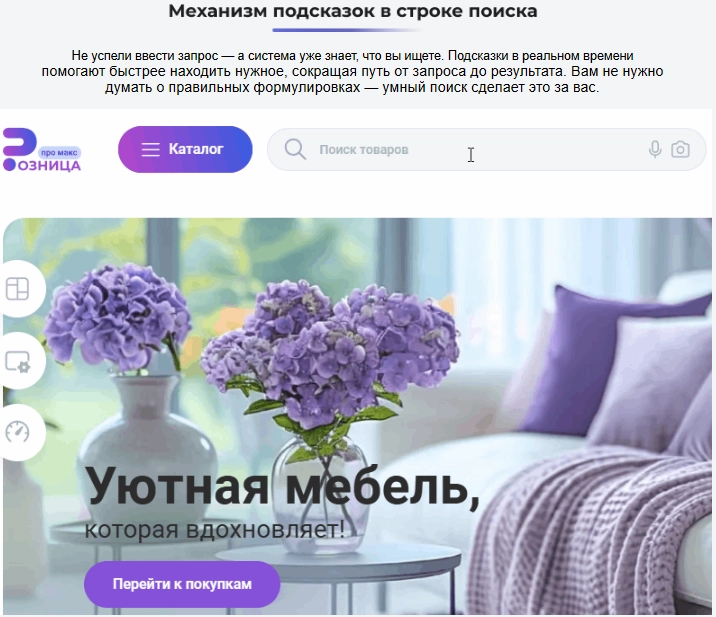Click the "Уютная мебель," banner headline
This screenshot has height=617, width=716.
[x=282, y=486]
